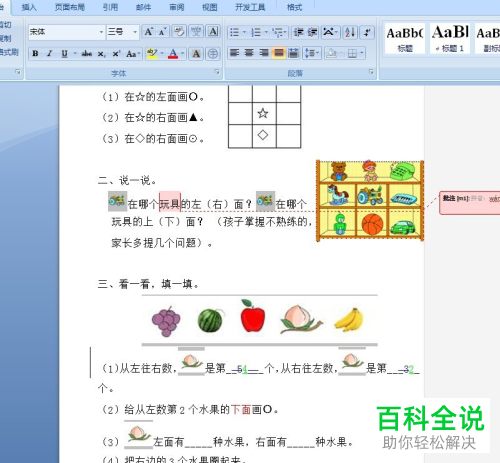This screenshot has height=463, width=500.
Task: Open paragraph dialog launcher in 段落 group
Action: point(371,72)
